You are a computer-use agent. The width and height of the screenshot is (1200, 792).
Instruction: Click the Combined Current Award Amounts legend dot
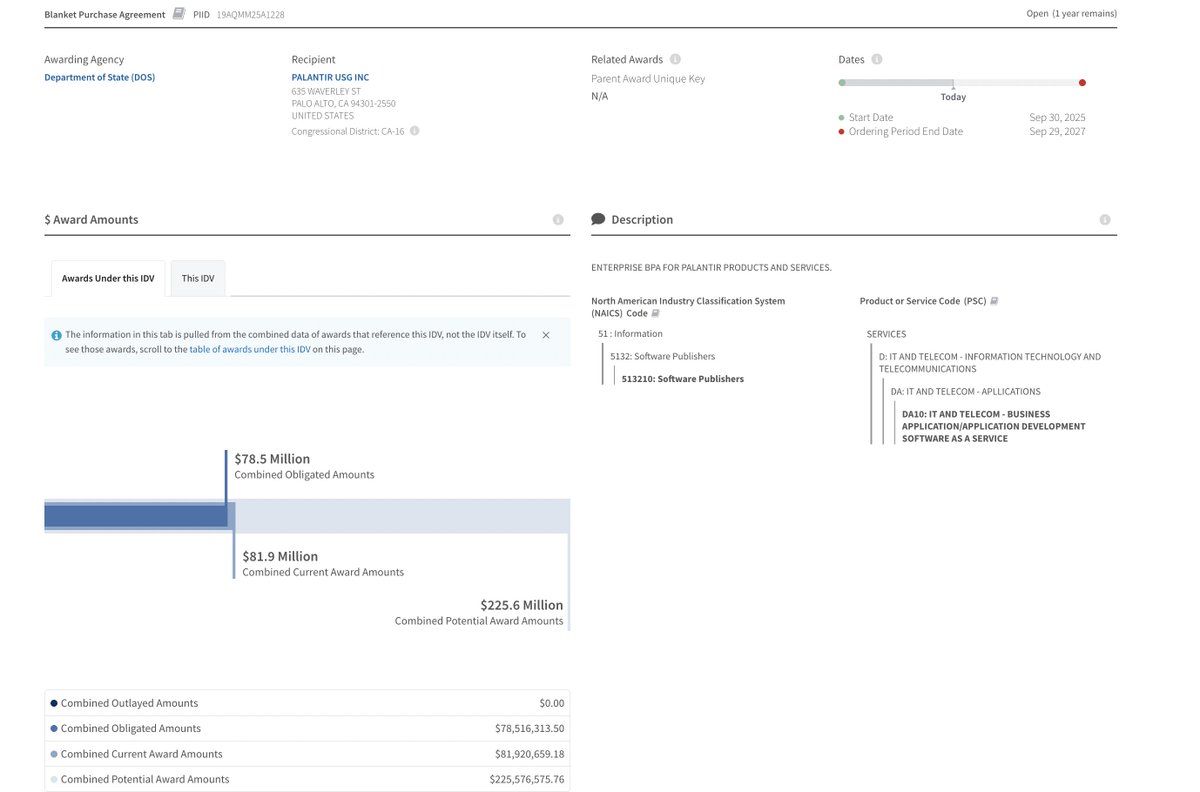54,754
